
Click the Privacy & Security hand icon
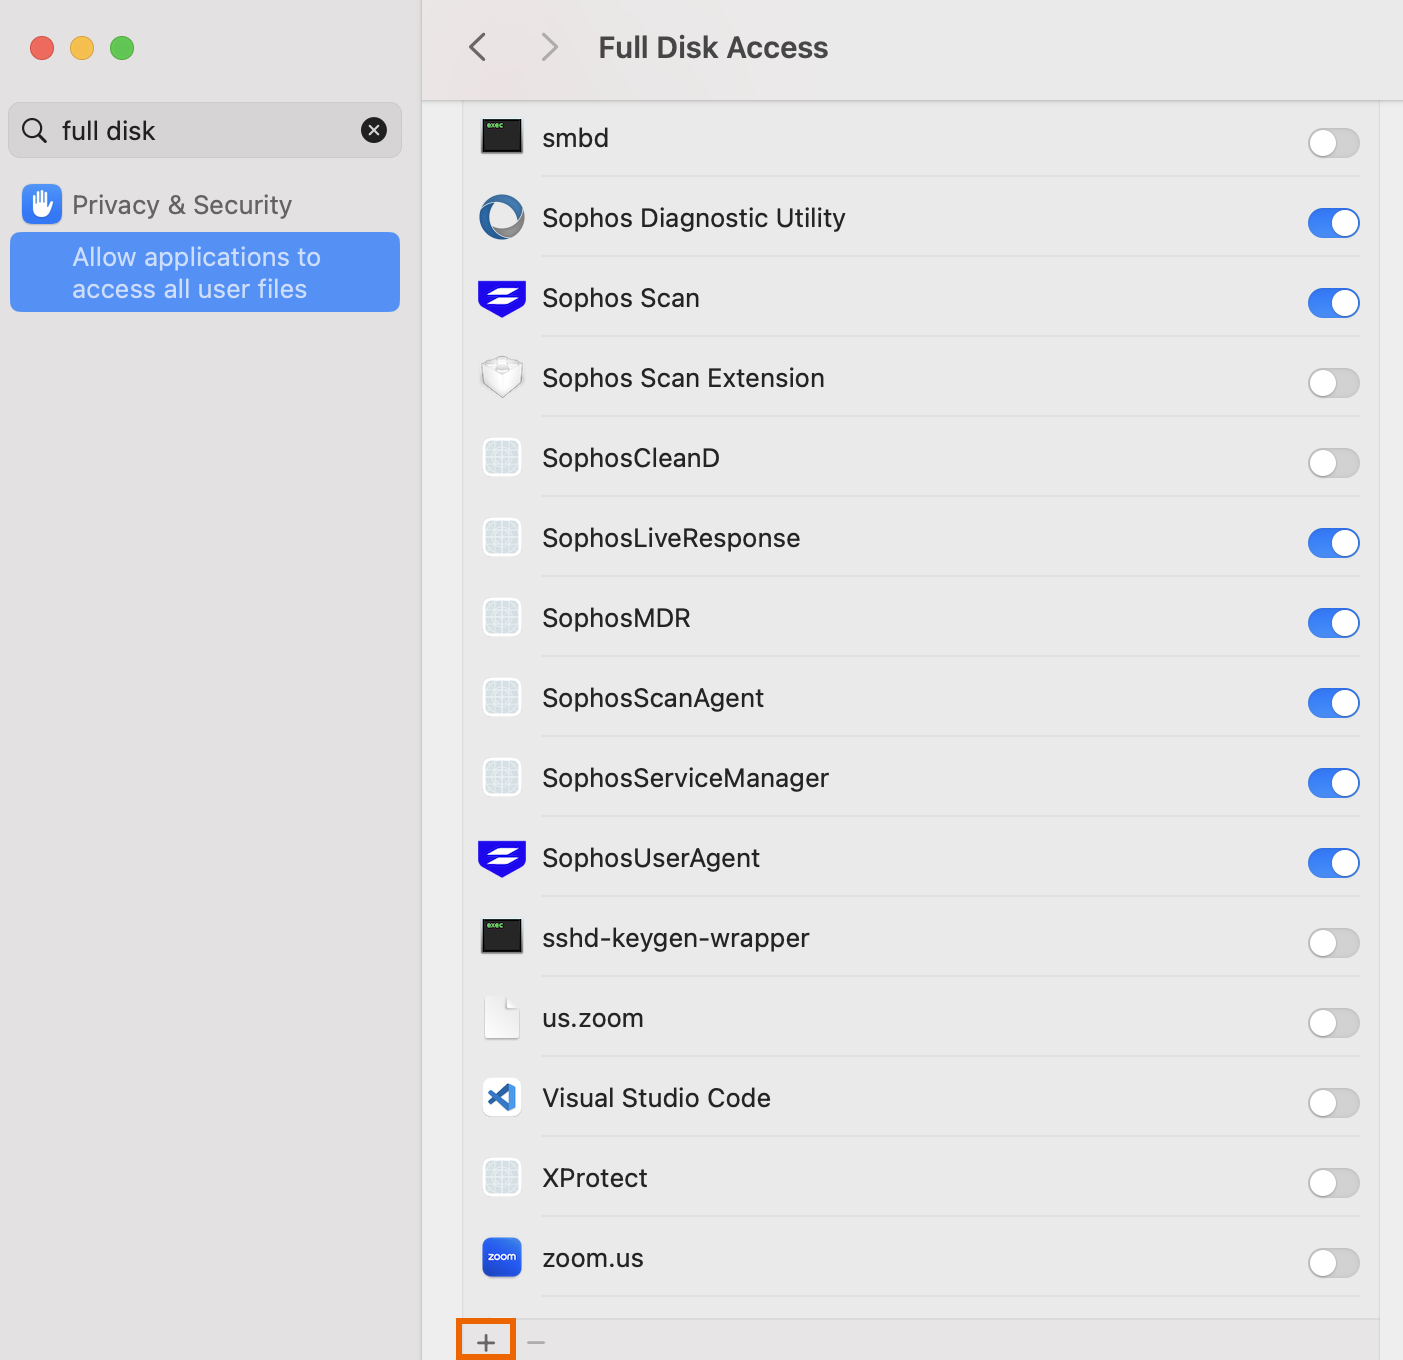pos(42,205)
